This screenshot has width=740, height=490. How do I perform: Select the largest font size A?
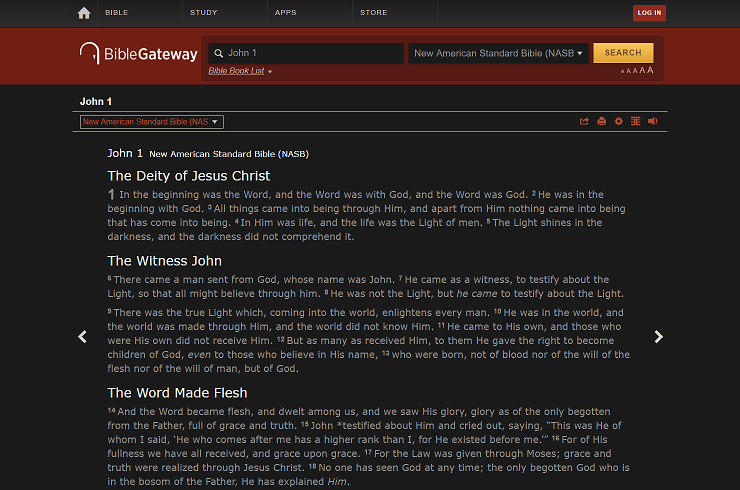click(650, 70)
